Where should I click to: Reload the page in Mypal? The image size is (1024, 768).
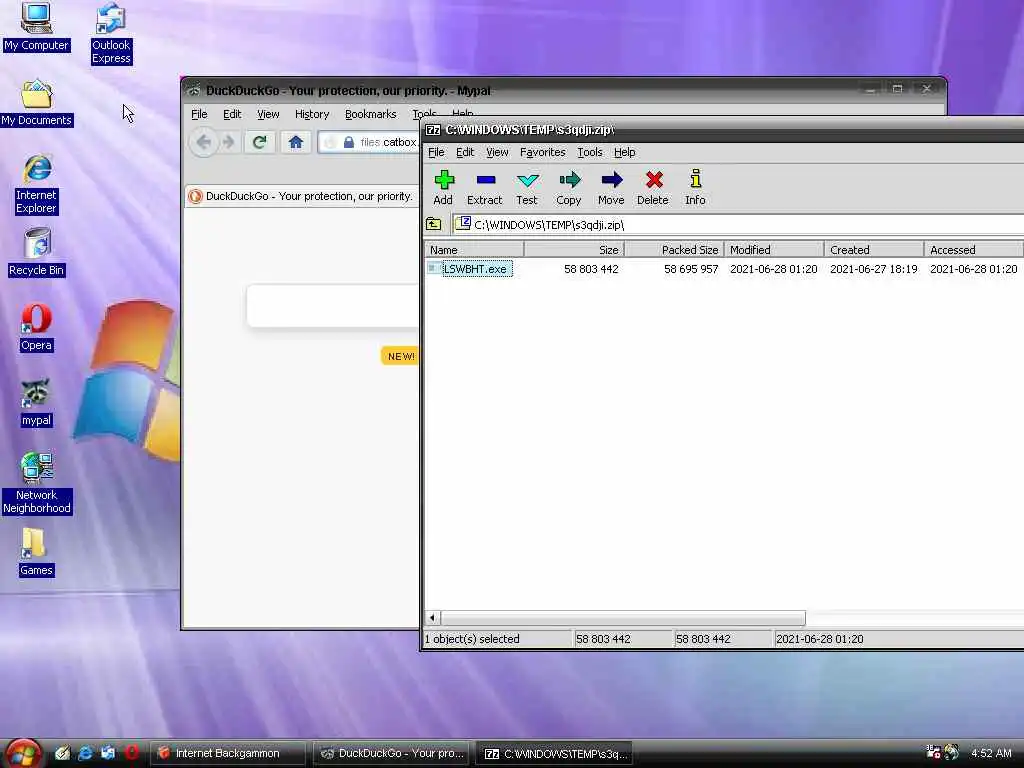(x=259, y=142)
